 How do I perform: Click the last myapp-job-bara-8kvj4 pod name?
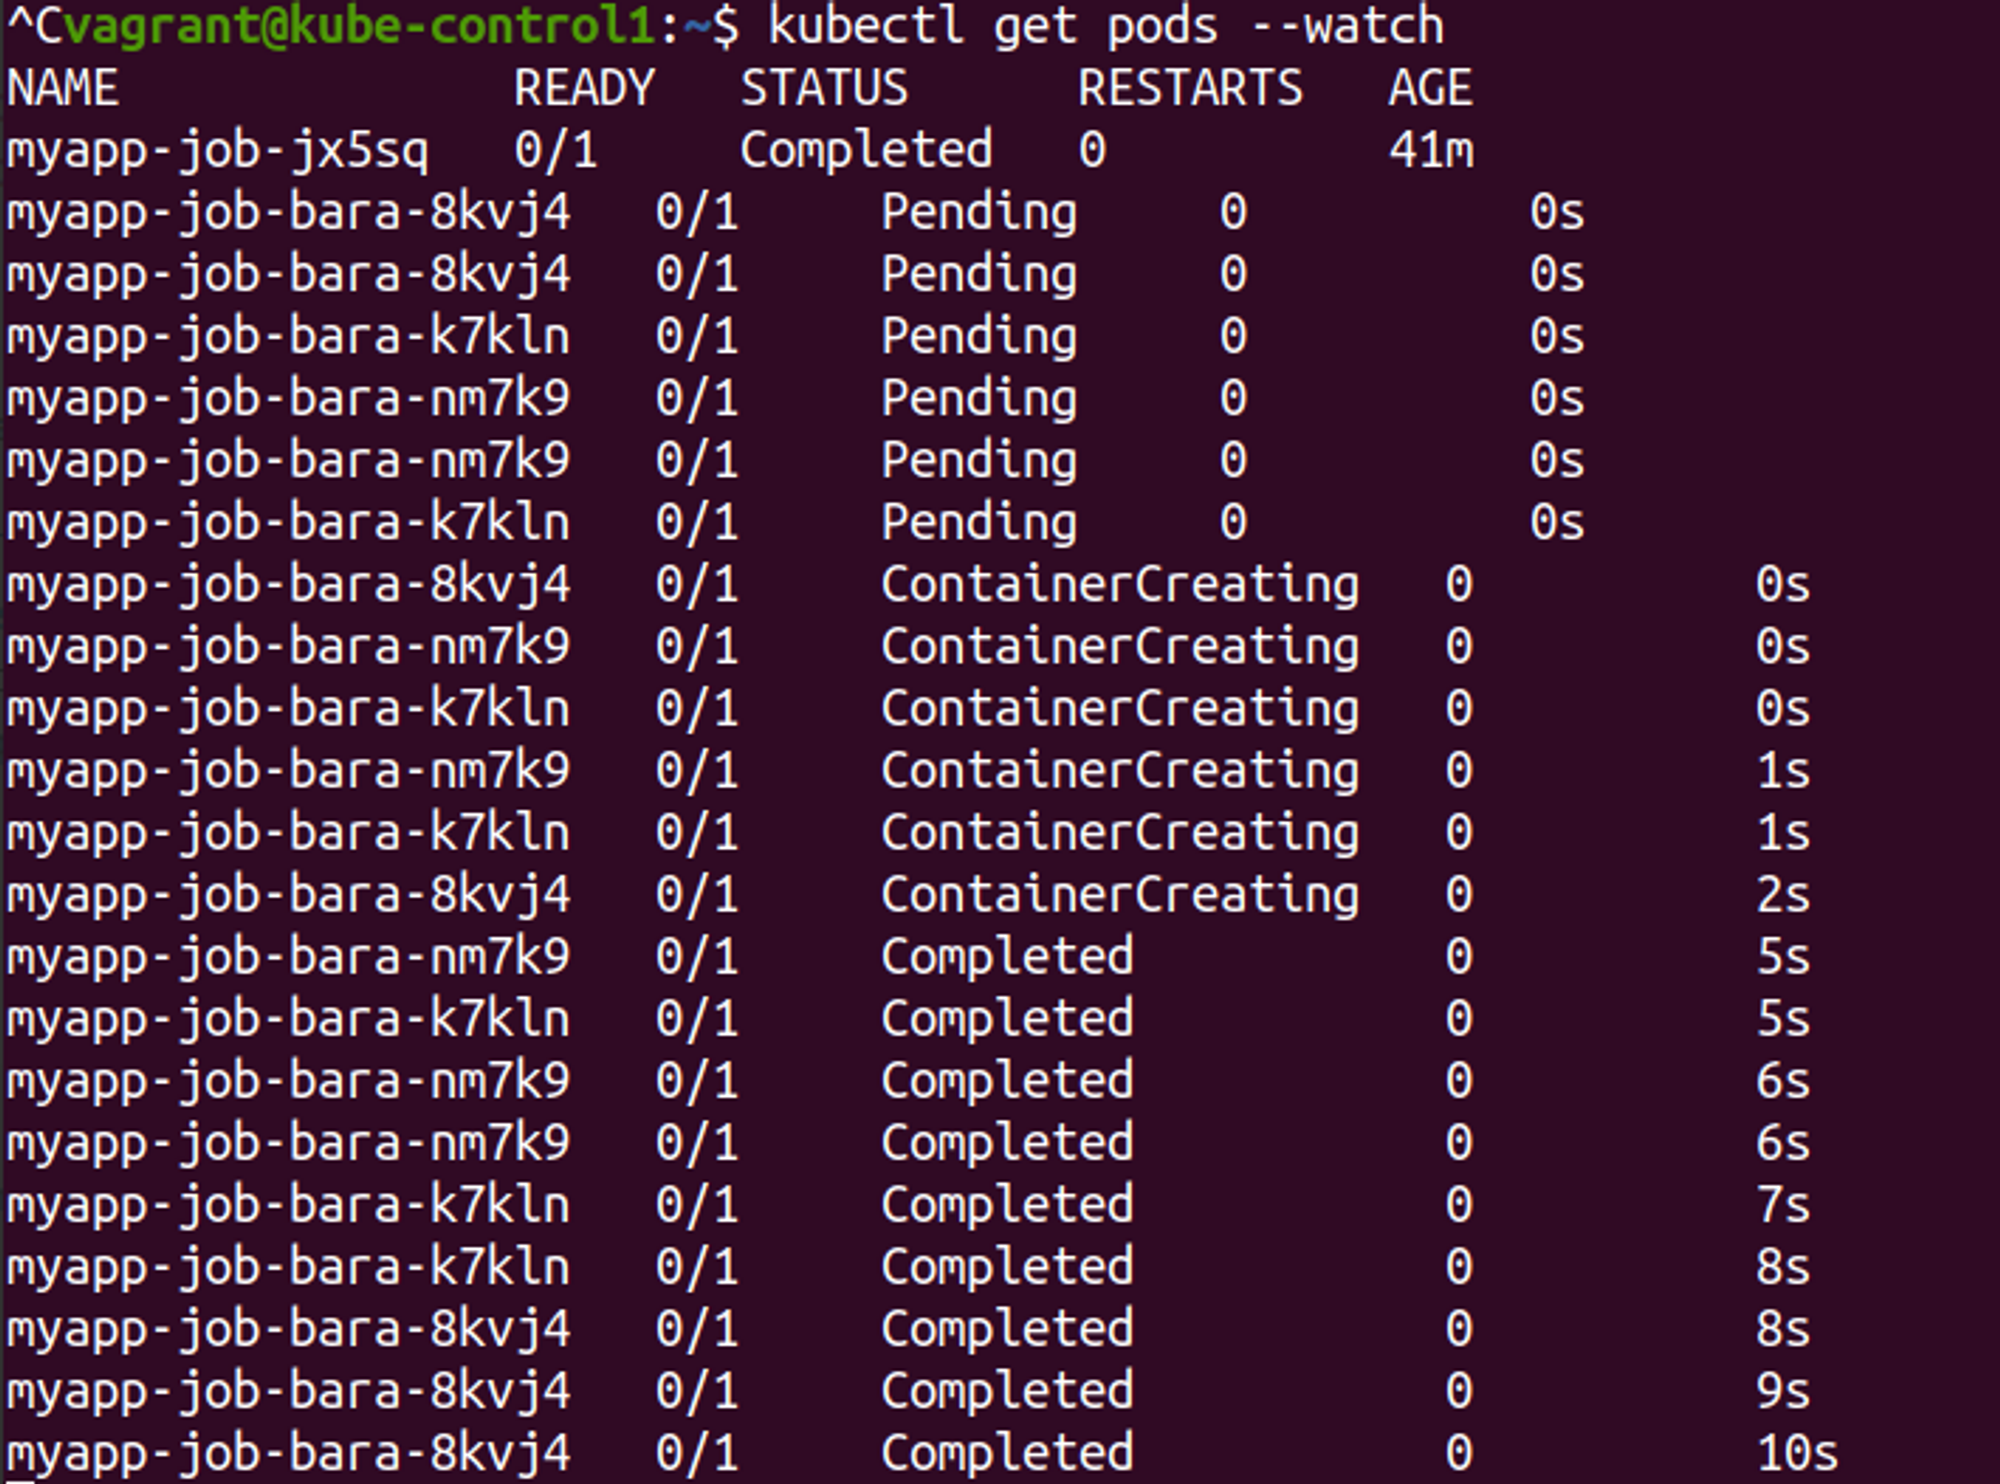[288, 1453]
